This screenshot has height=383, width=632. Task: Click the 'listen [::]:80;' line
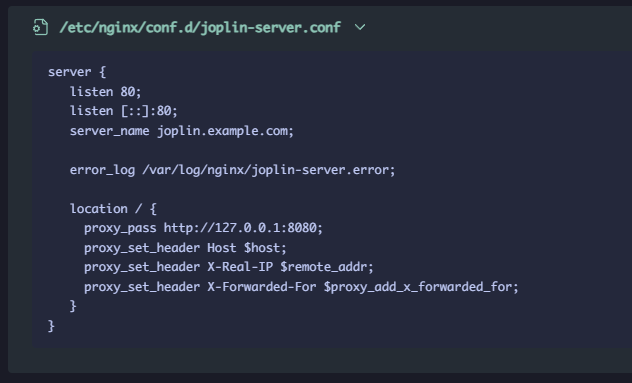click(x=124, y=111)
